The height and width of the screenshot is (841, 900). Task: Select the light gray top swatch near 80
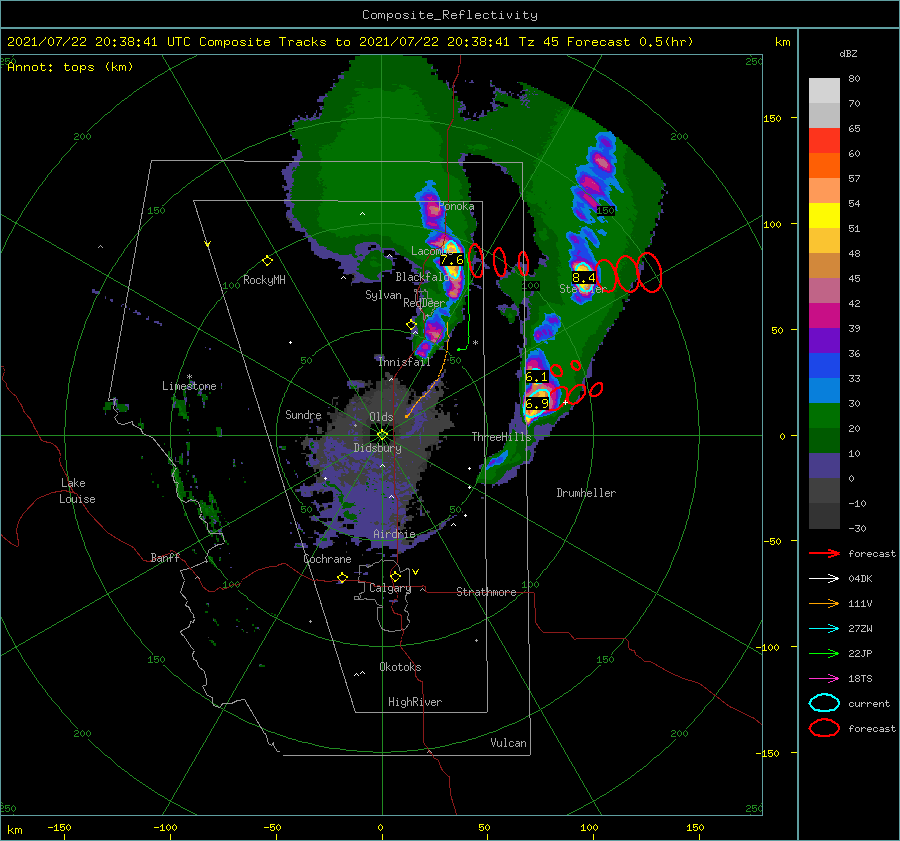824,91
